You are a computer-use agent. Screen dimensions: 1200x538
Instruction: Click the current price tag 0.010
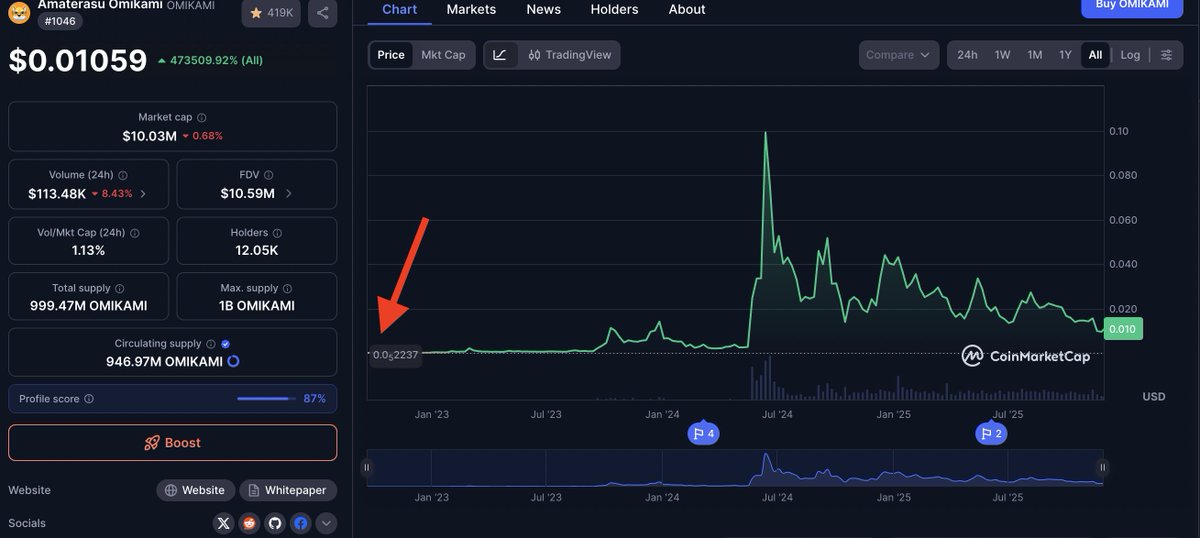tap(1123, 329)
